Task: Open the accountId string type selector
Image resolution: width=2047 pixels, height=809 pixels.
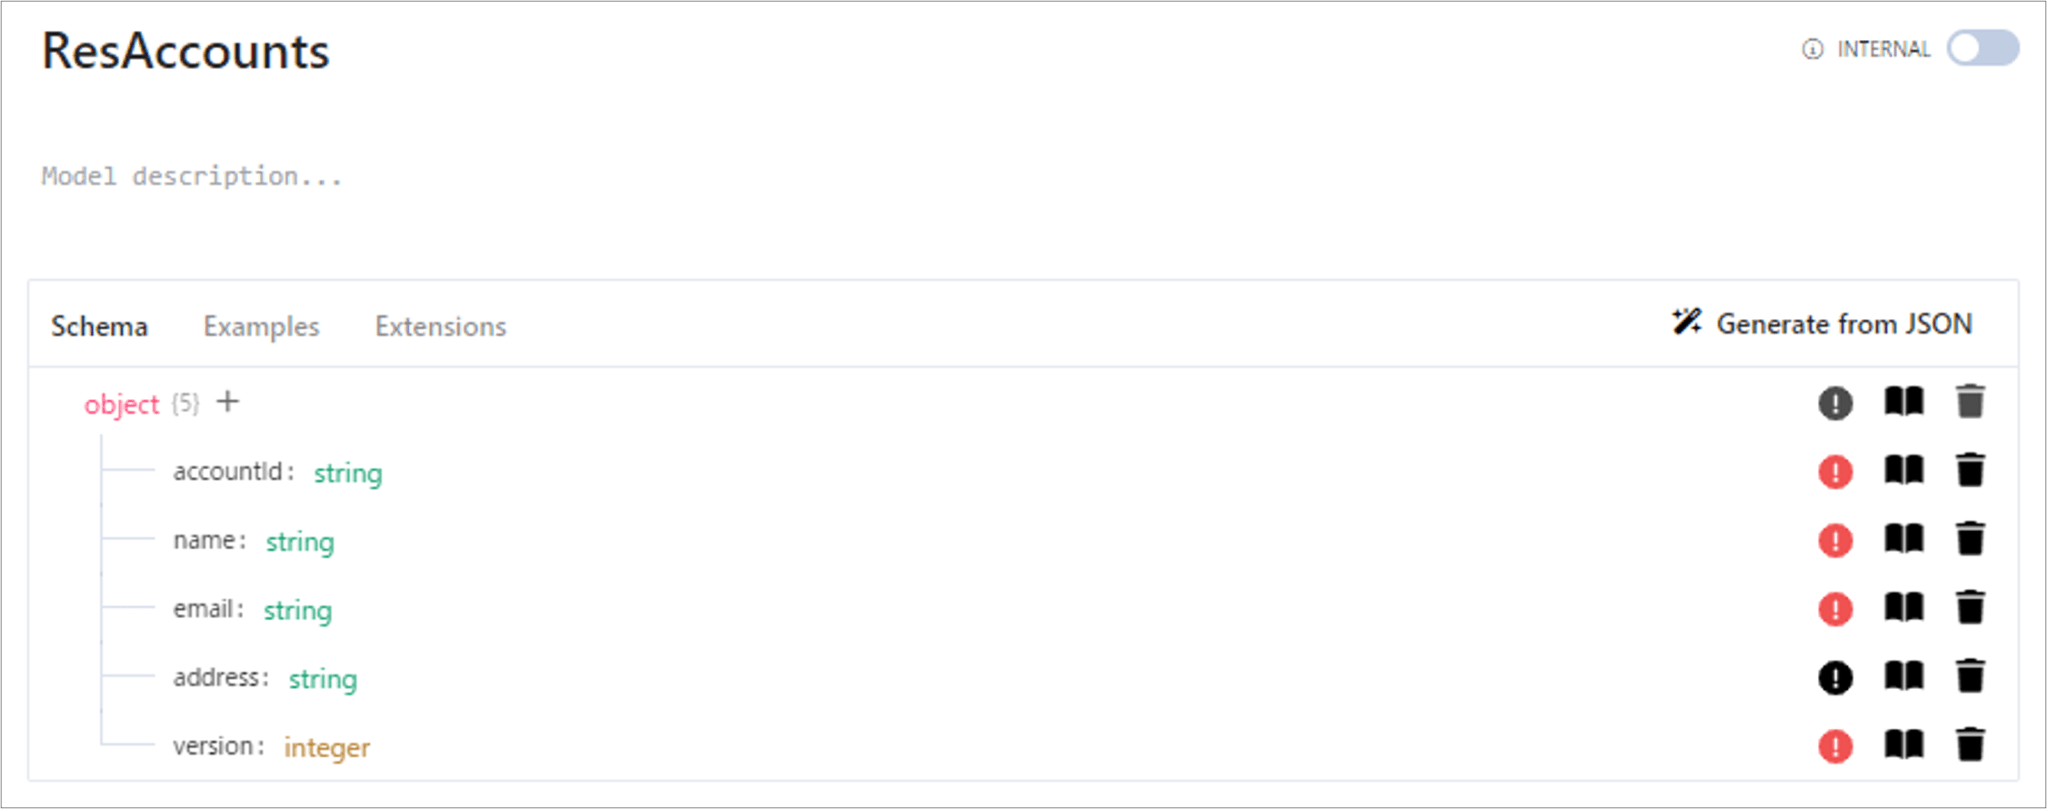Action: pyautogui.click(x=347, y=473)
